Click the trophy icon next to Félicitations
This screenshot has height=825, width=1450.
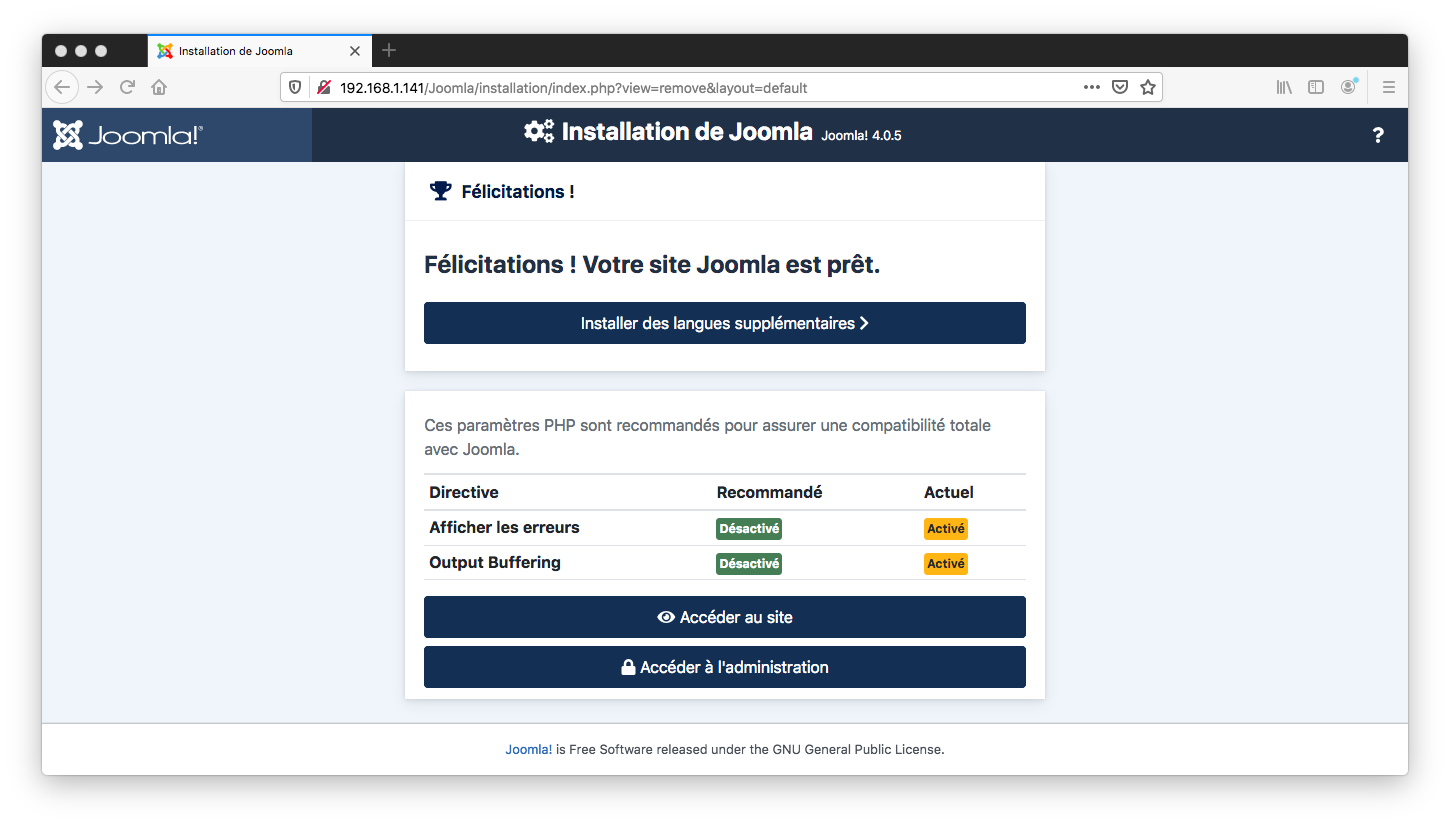439,190
